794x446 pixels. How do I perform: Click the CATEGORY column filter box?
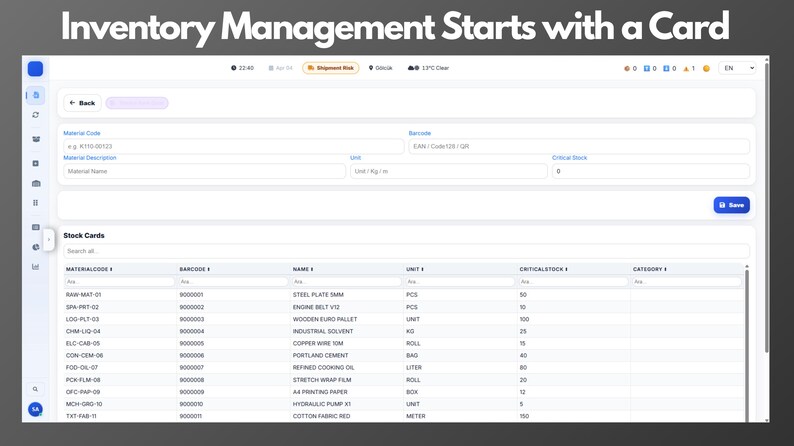click(x=687, y=281)
